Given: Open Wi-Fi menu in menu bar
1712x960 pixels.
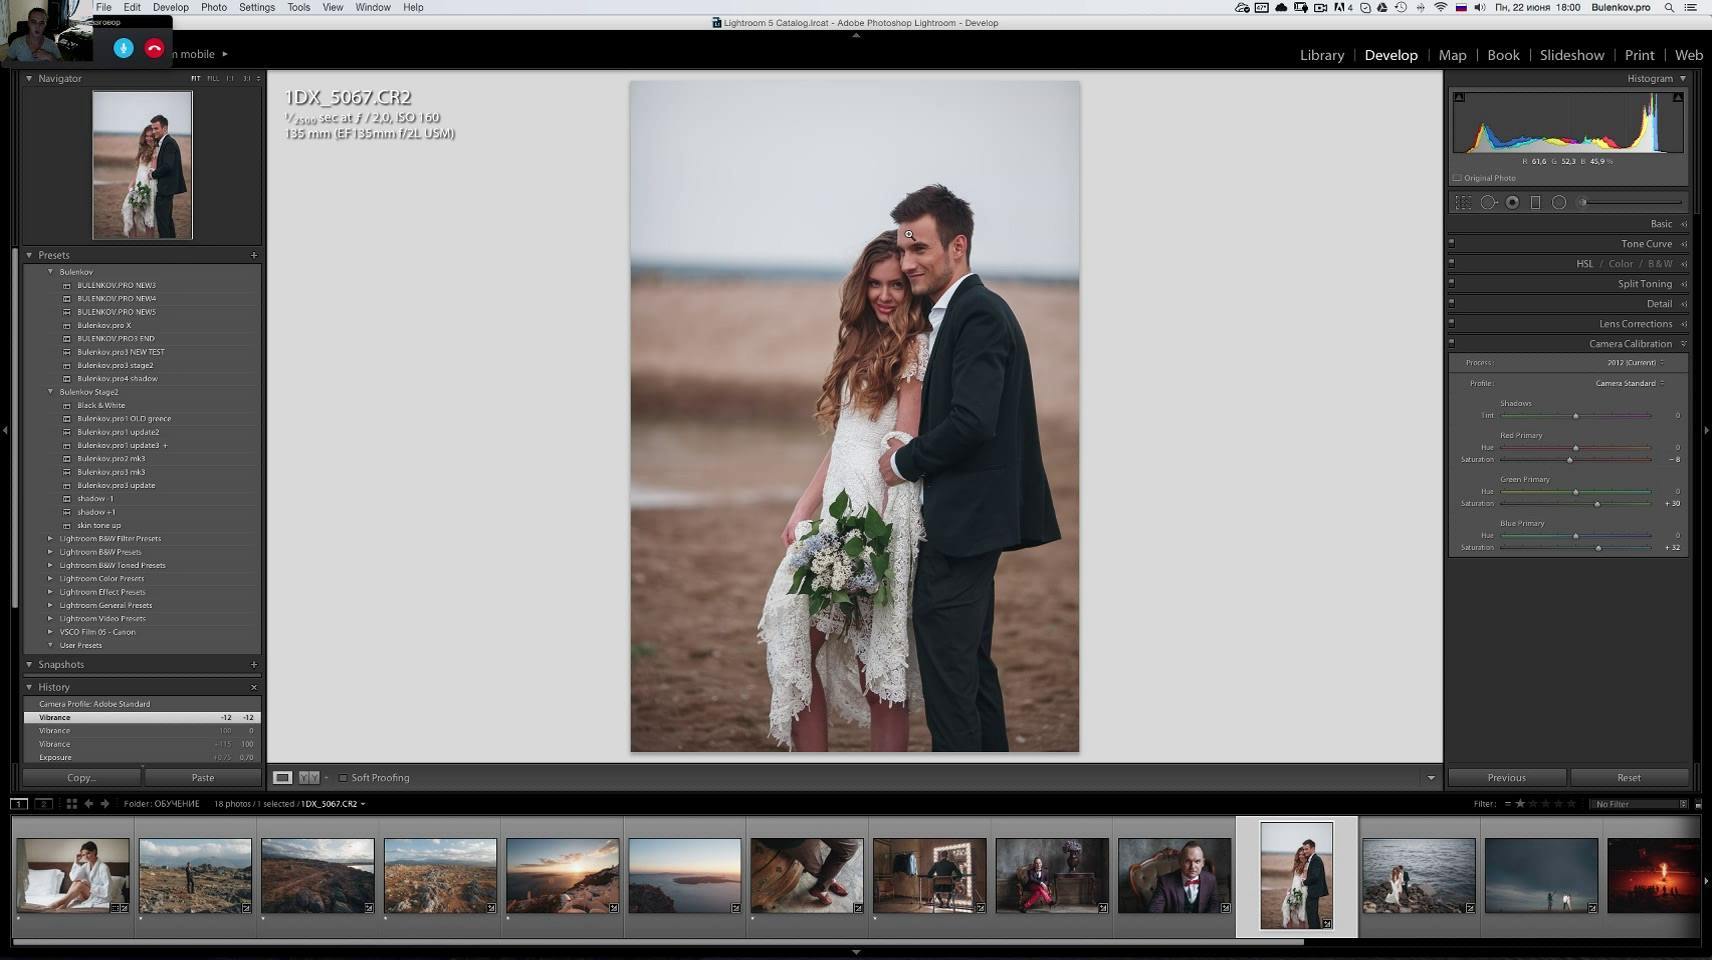Looking at the screenshot, I should click(x=1441, y=7).
